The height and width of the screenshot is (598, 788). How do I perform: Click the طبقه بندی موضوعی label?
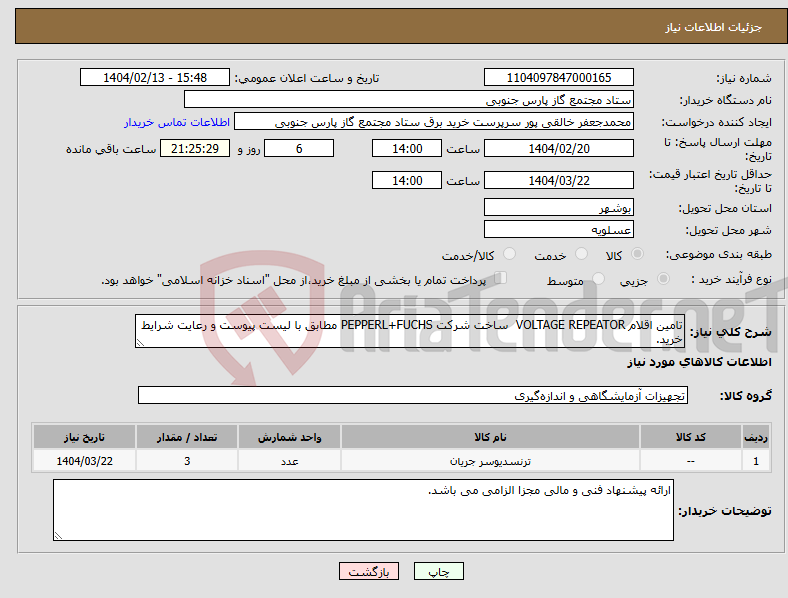click(719, 254)
